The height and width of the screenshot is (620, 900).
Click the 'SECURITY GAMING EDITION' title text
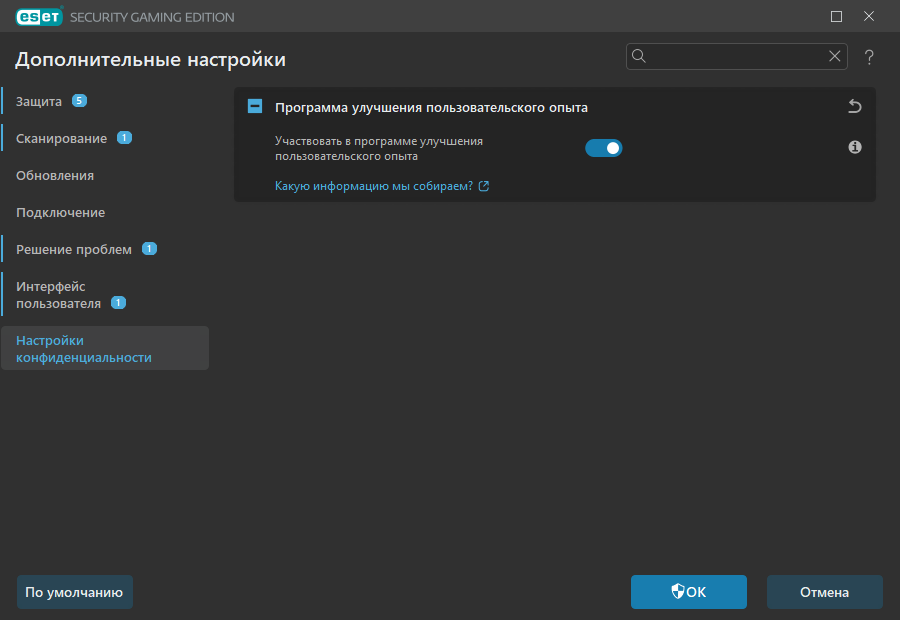pyautogui.click(x=152, y=17)
